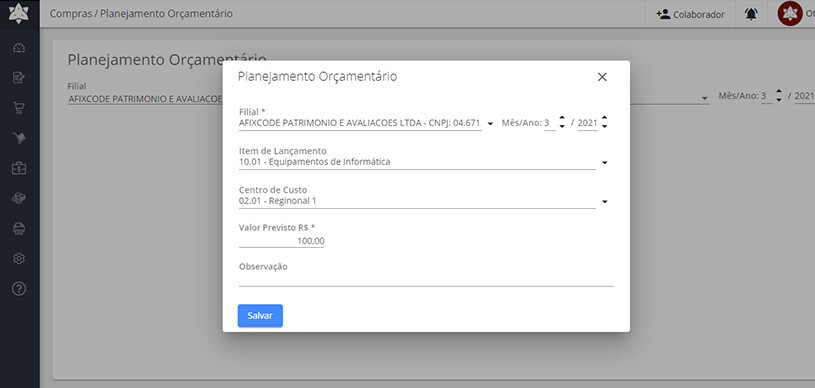Click the background page year field 2021
815x388 pixels.
[x=805, y=96]
